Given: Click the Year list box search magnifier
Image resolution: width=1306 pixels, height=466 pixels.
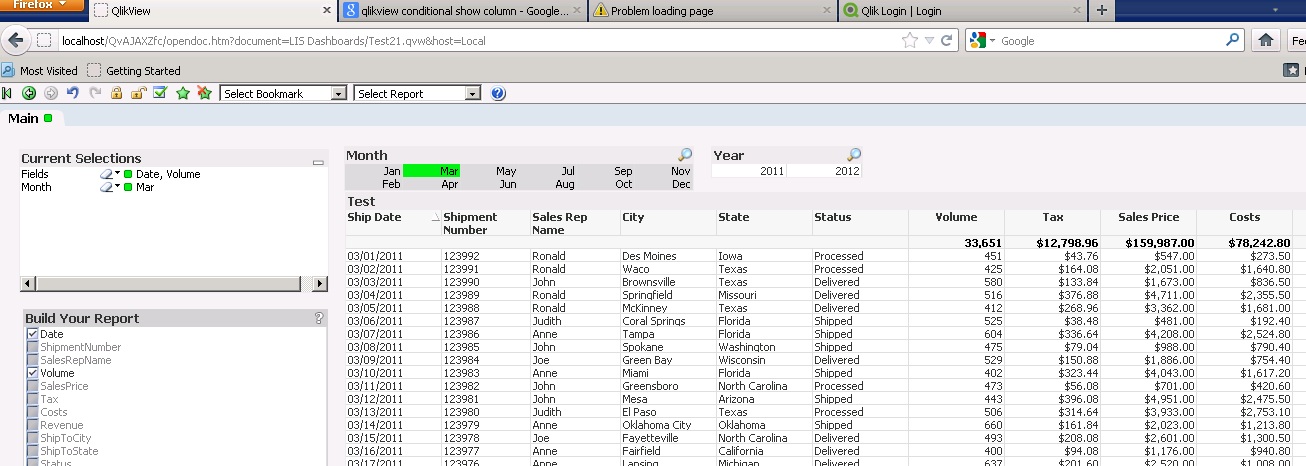Looking at the screenshot, I should click(x=854, y=155).
